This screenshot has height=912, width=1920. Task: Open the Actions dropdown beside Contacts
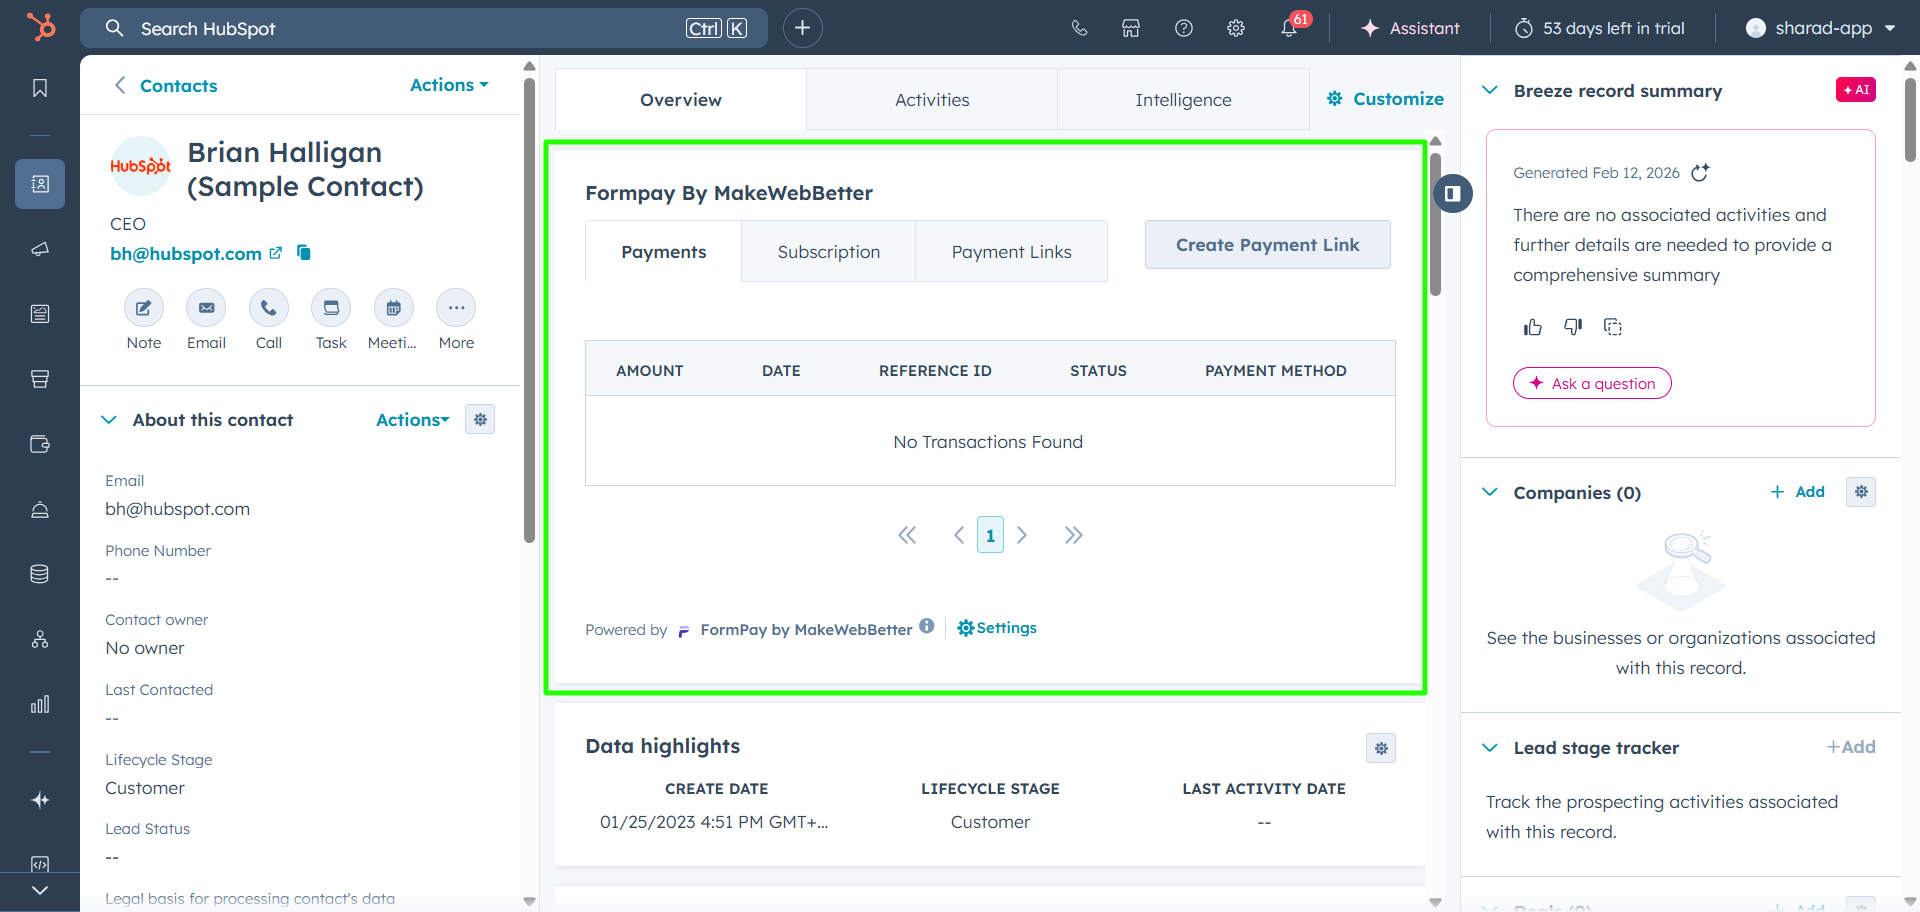449,85
